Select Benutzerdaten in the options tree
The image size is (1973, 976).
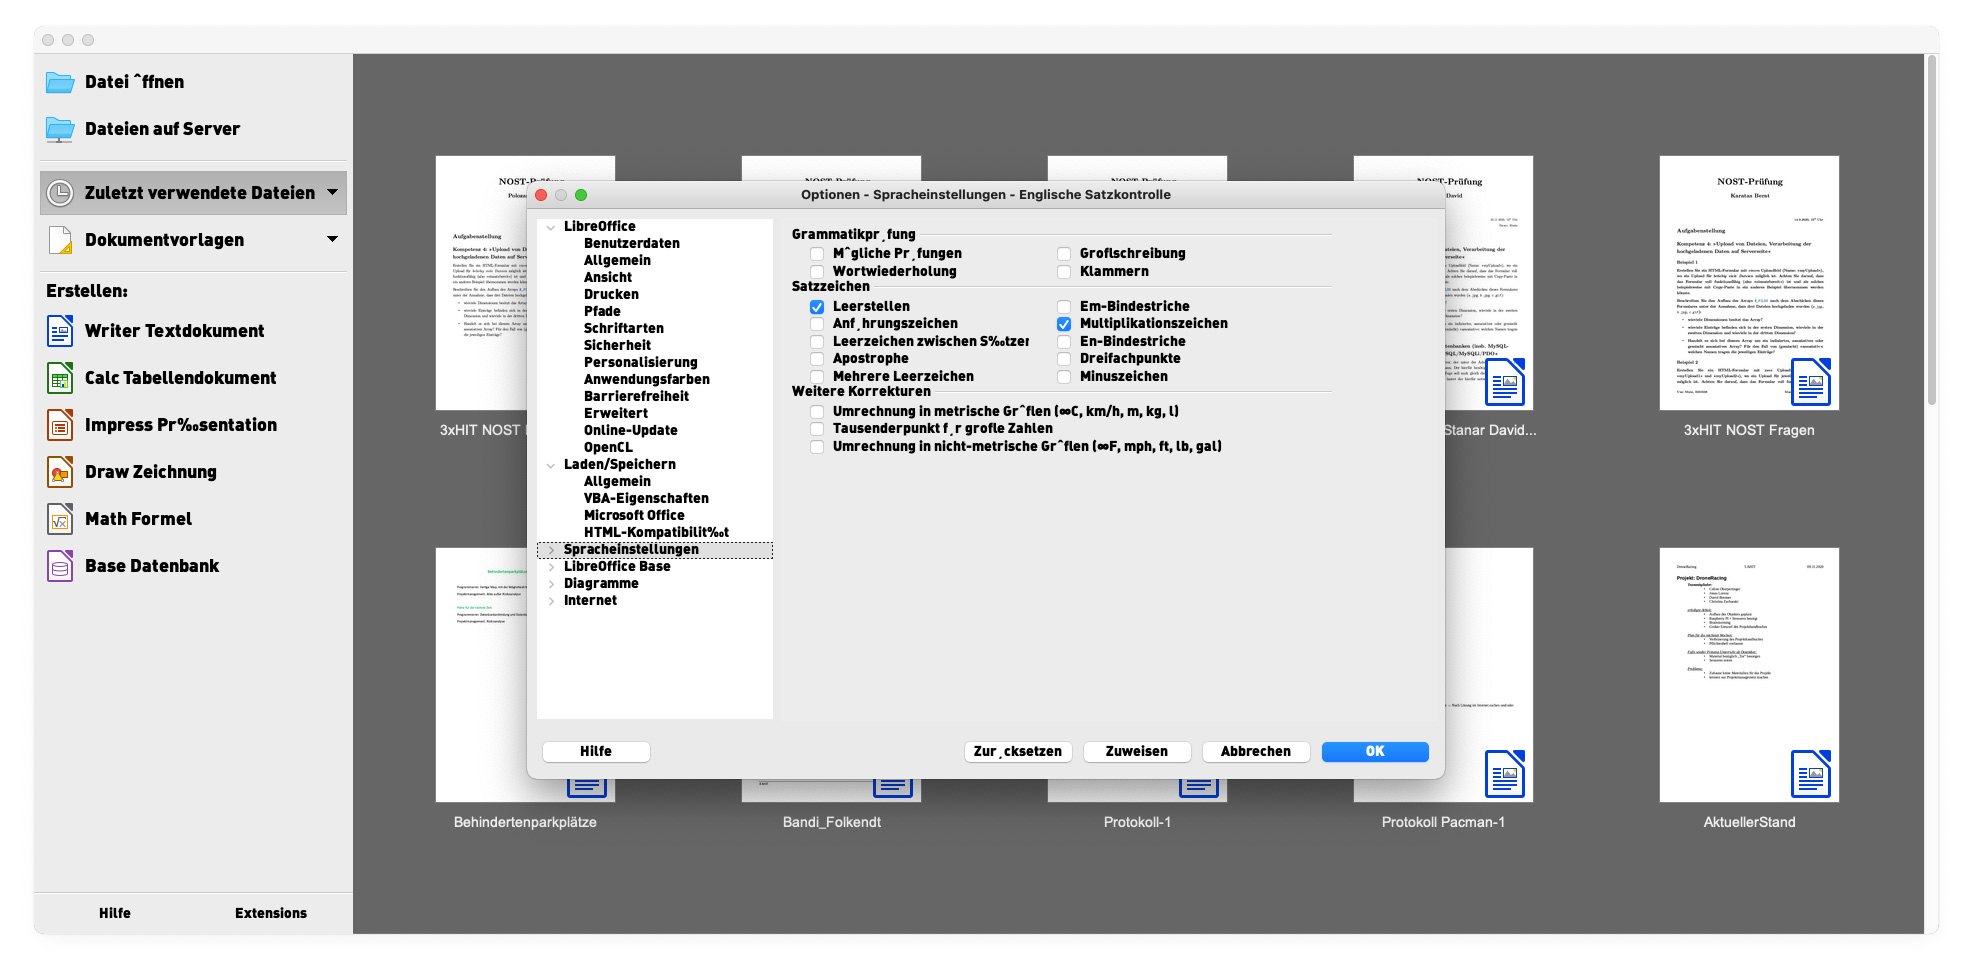pyautogui.click(x=631, y=244)
